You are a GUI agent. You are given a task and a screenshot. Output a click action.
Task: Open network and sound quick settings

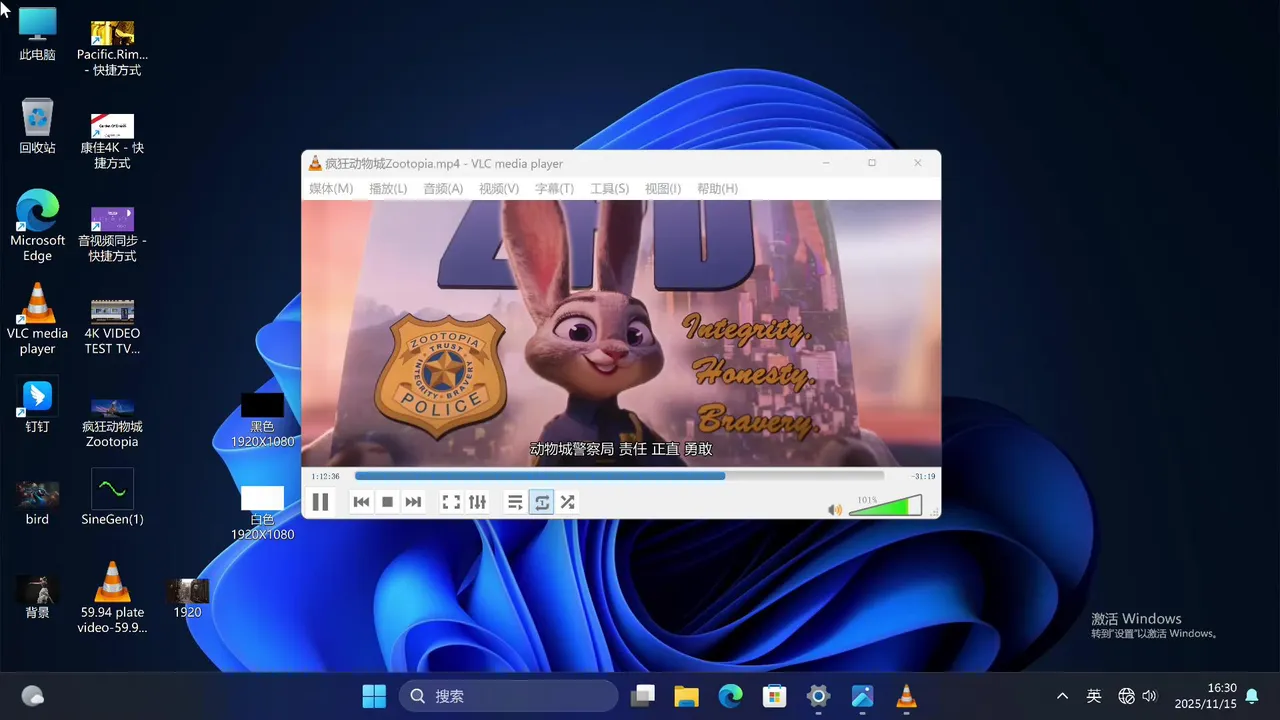pyautogui.click(x=1137, y=696)
